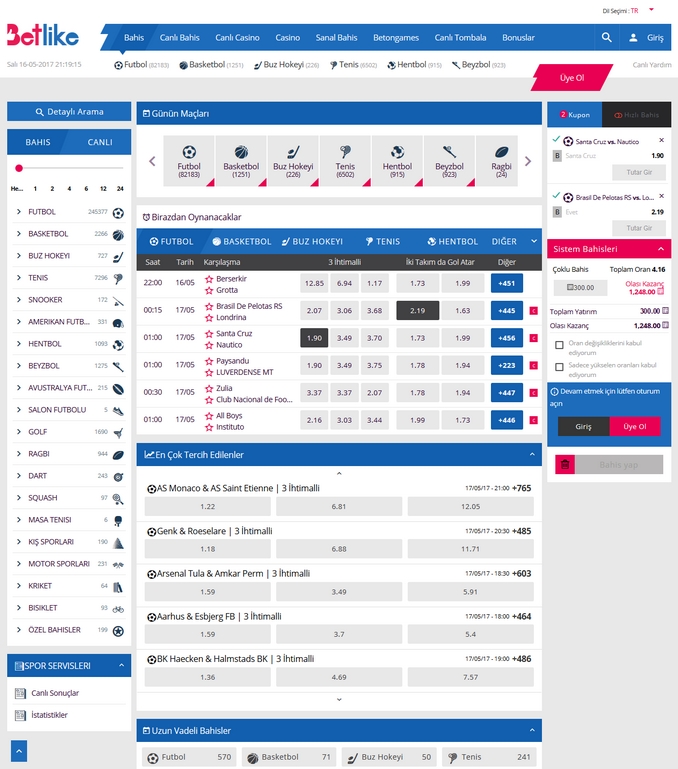Viewport: 678px width, 769px height.
Task: Select Hentbol icon card in Günün Maçları
Action: [x=397, y=161]
